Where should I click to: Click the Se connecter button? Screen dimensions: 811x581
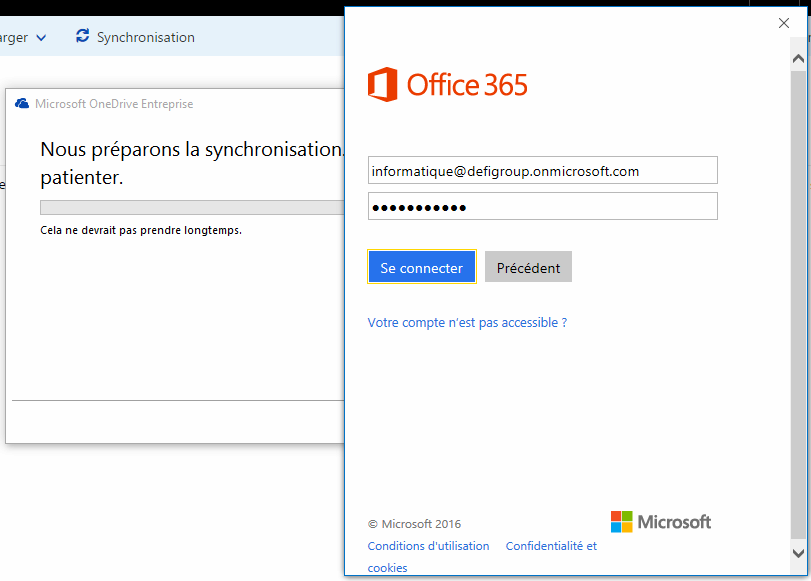pyautogui.click(x=422, y=267)
